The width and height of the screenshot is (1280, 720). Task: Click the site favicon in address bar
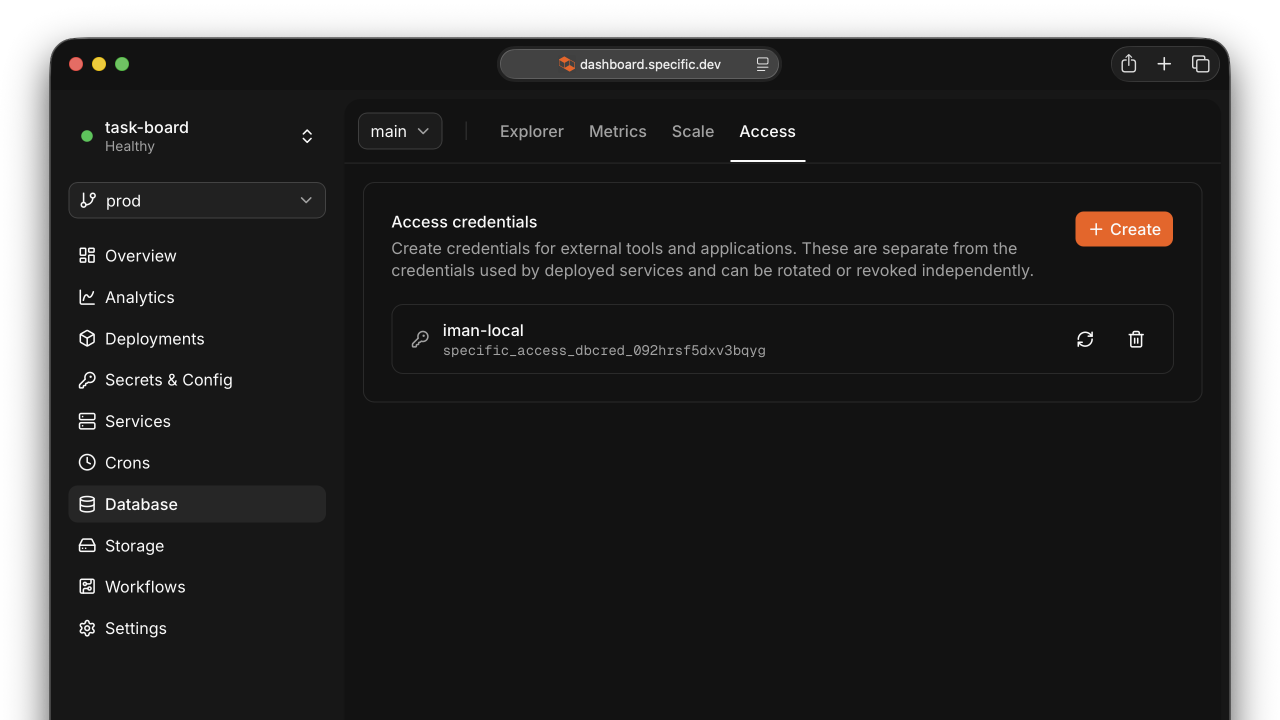567,64
